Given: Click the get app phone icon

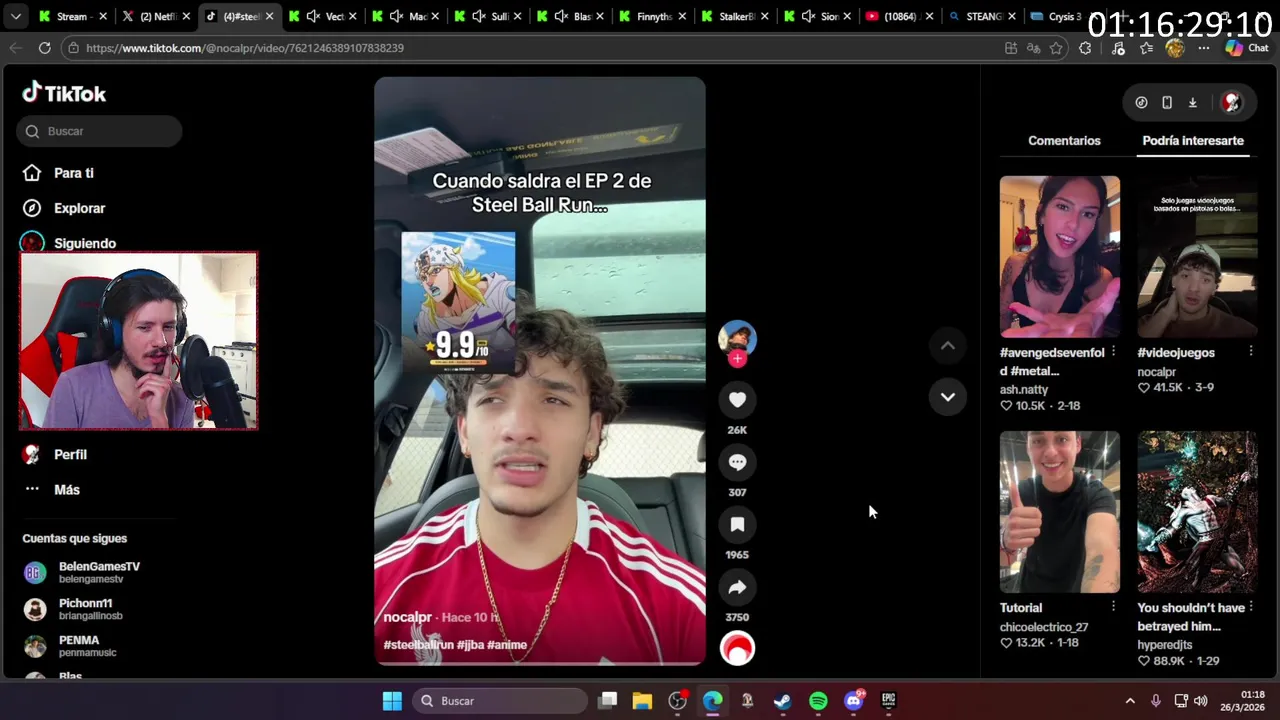Looking at the screenshot, I should [1167, 102].
